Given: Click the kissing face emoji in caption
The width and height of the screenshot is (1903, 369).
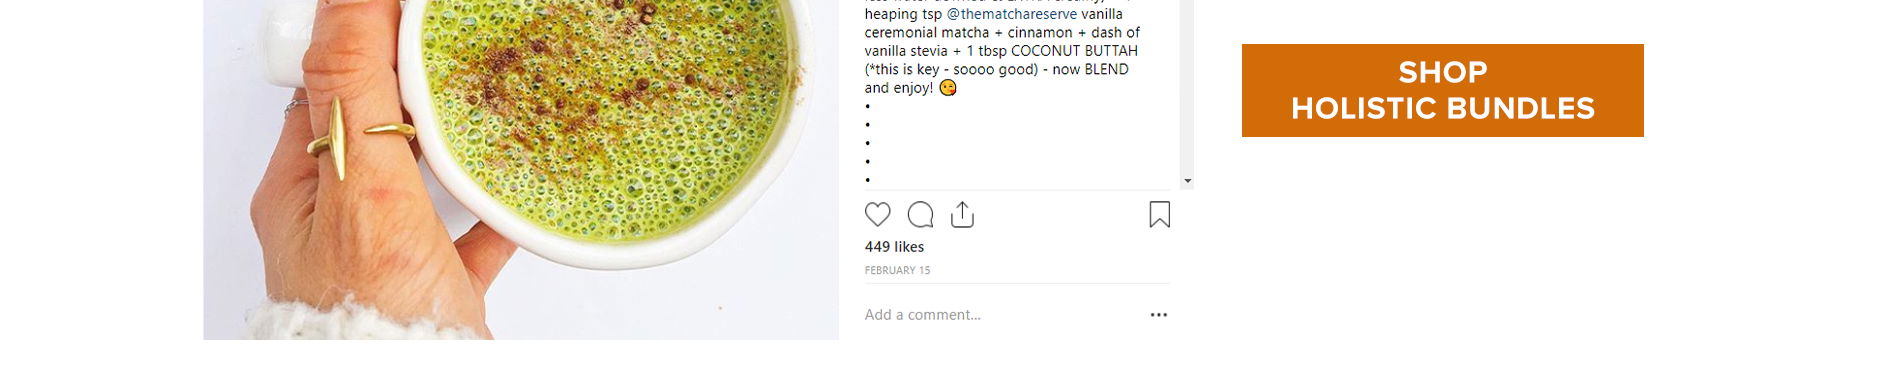Looking at the screenshot, I should pos(948,88).
